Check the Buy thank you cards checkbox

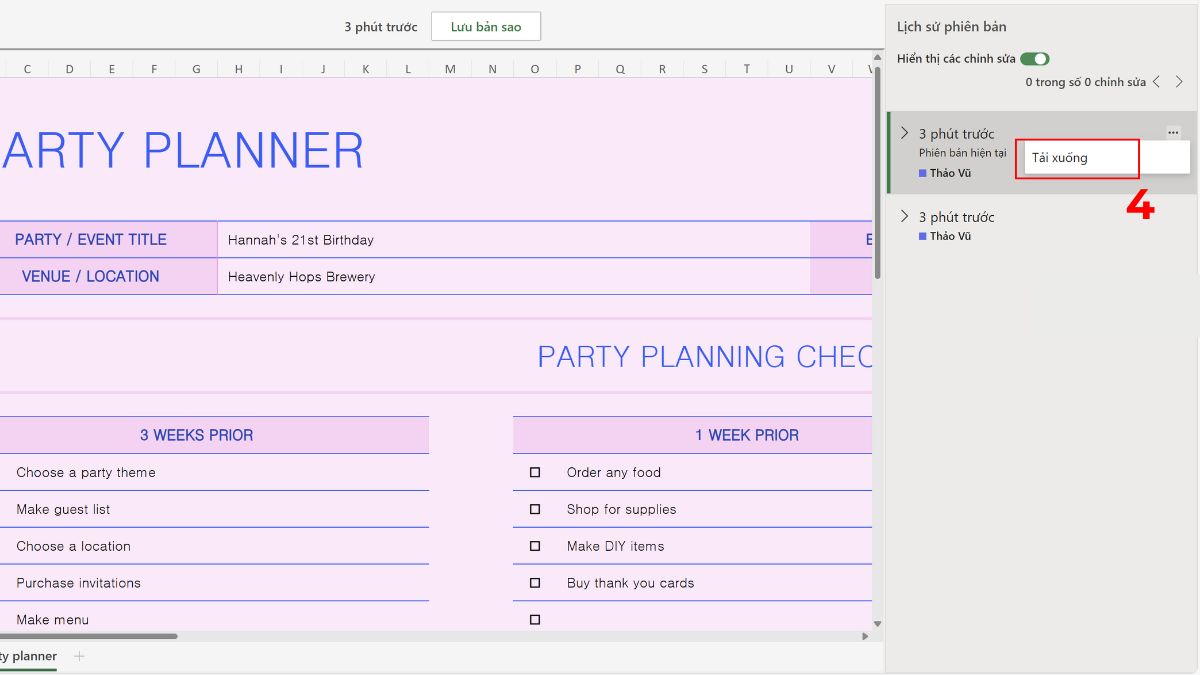[535, 583]
